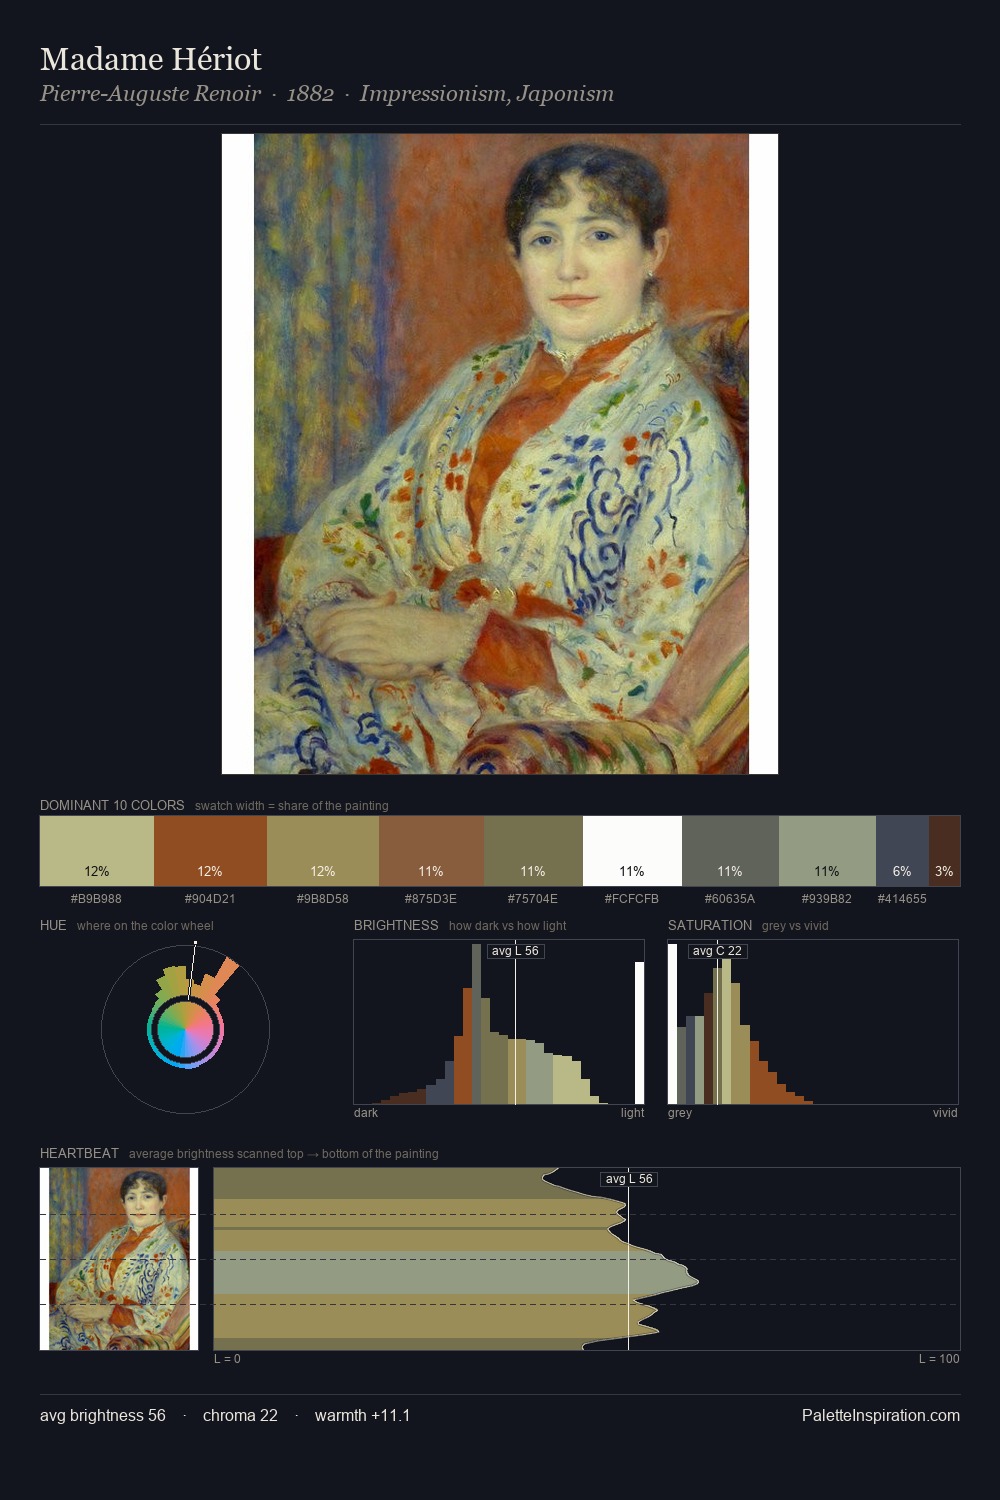
Task: Click the hex code #875D3E label
Action: pos(431,898)
